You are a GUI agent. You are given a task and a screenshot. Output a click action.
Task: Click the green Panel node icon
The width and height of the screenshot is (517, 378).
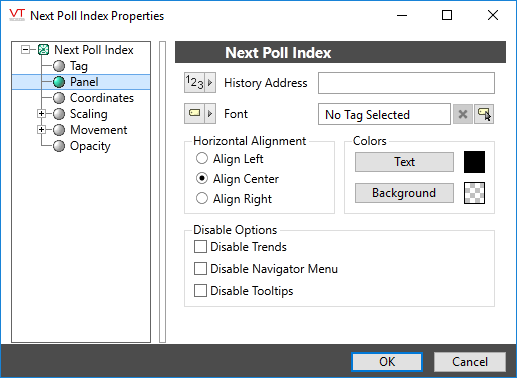(59, 82)
